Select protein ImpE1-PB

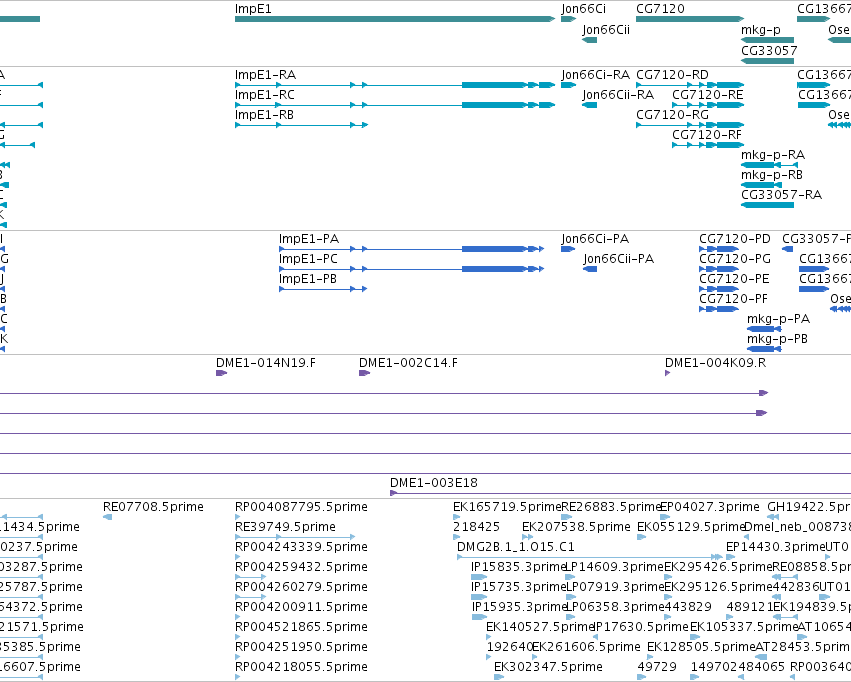point(323,289)
